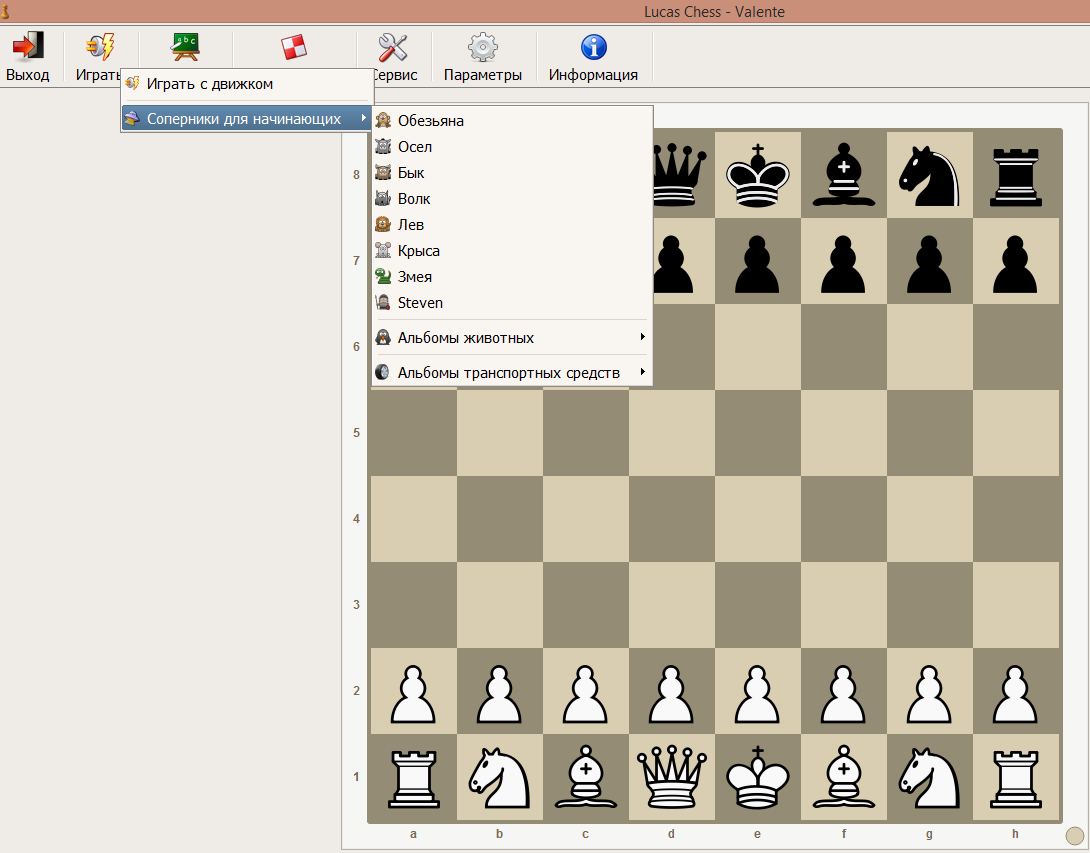The image size is (1090, 853).
Task: Pick the Steven opponent entry
Action: [512, 302]
